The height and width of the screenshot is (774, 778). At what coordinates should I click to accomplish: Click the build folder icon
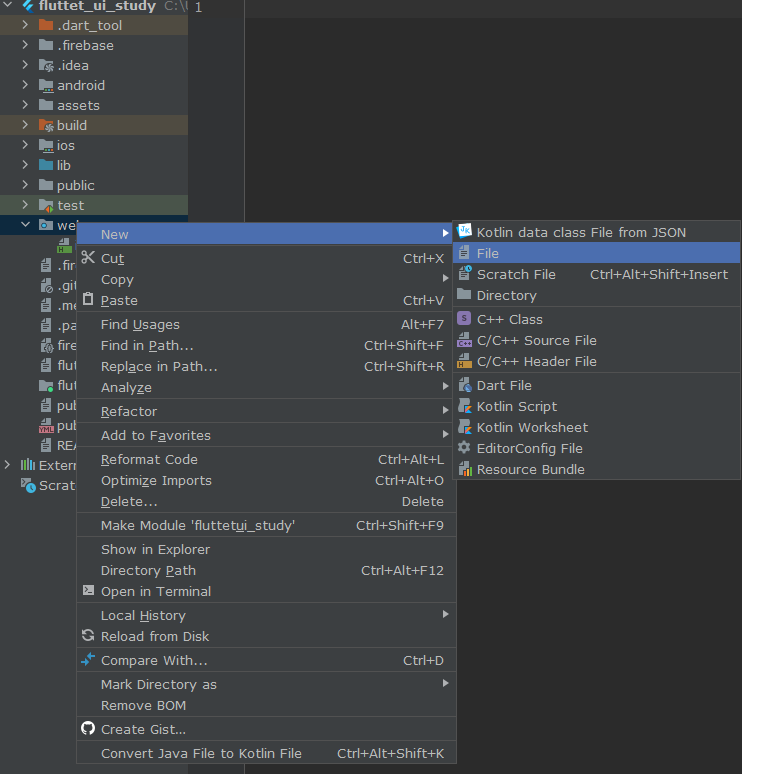tap(46, 126)
